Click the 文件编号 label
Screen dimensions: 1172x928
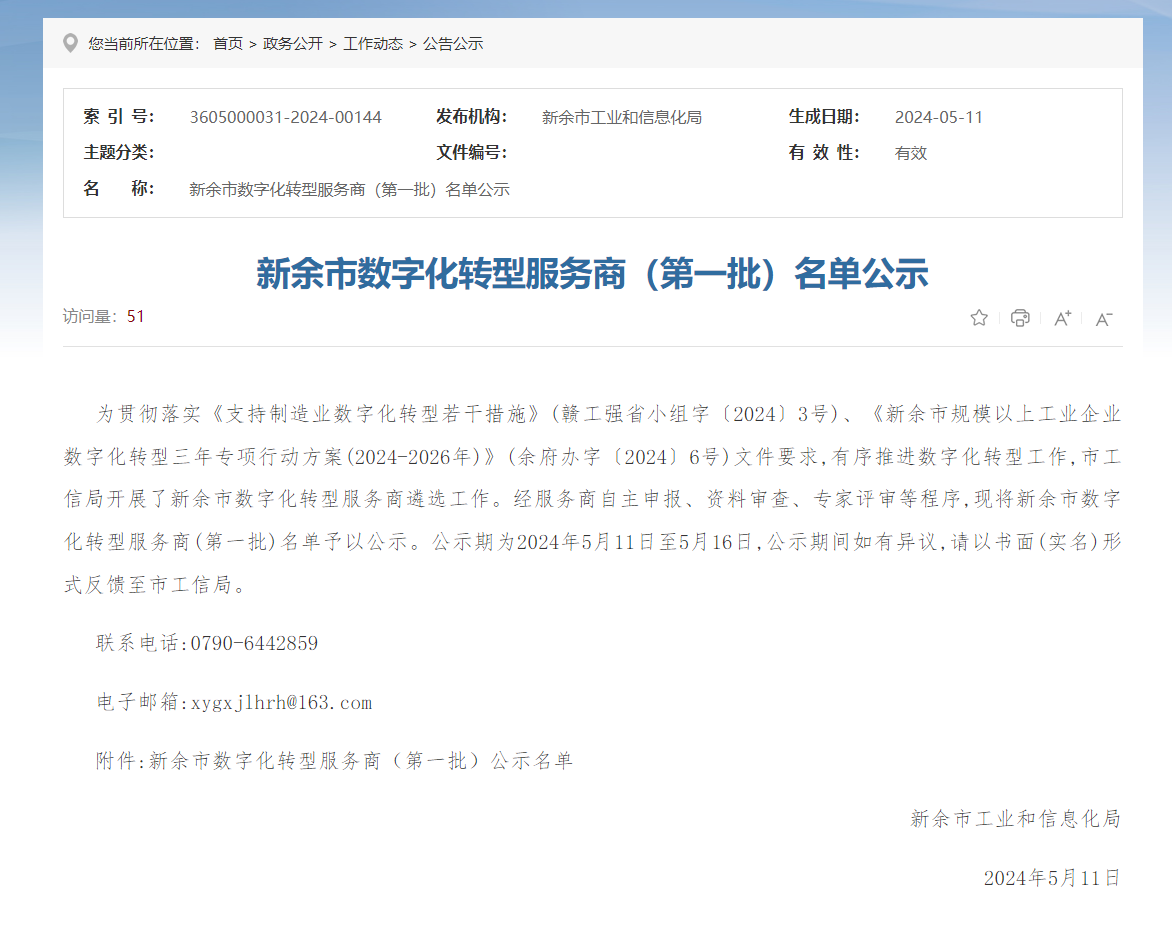pos(472,152)
